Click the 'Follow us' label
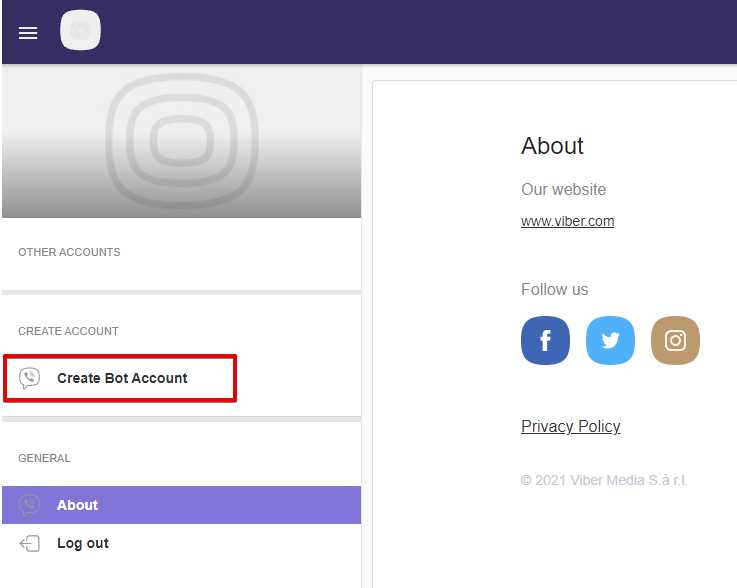This screenshot has width=737, height=588. pos(555,290)
